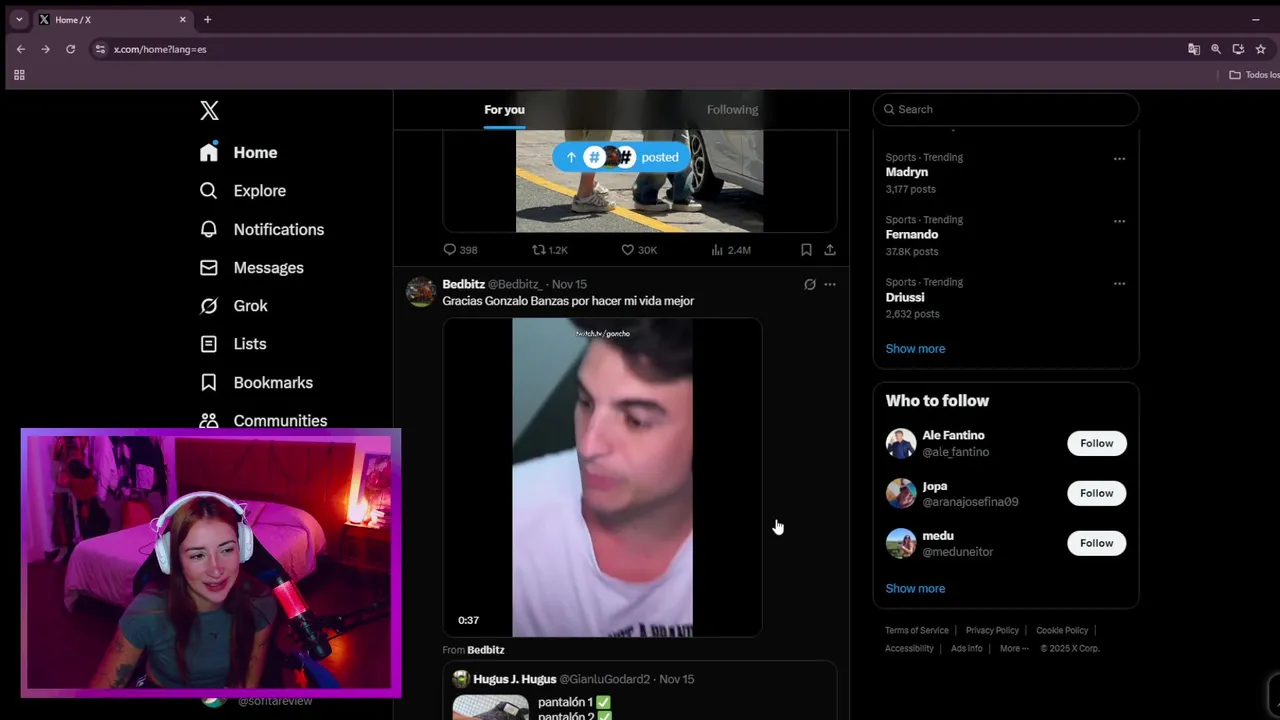Click the browser address bar URL
The height and width of the screenshot is (720, 1280).
point(160,49)
